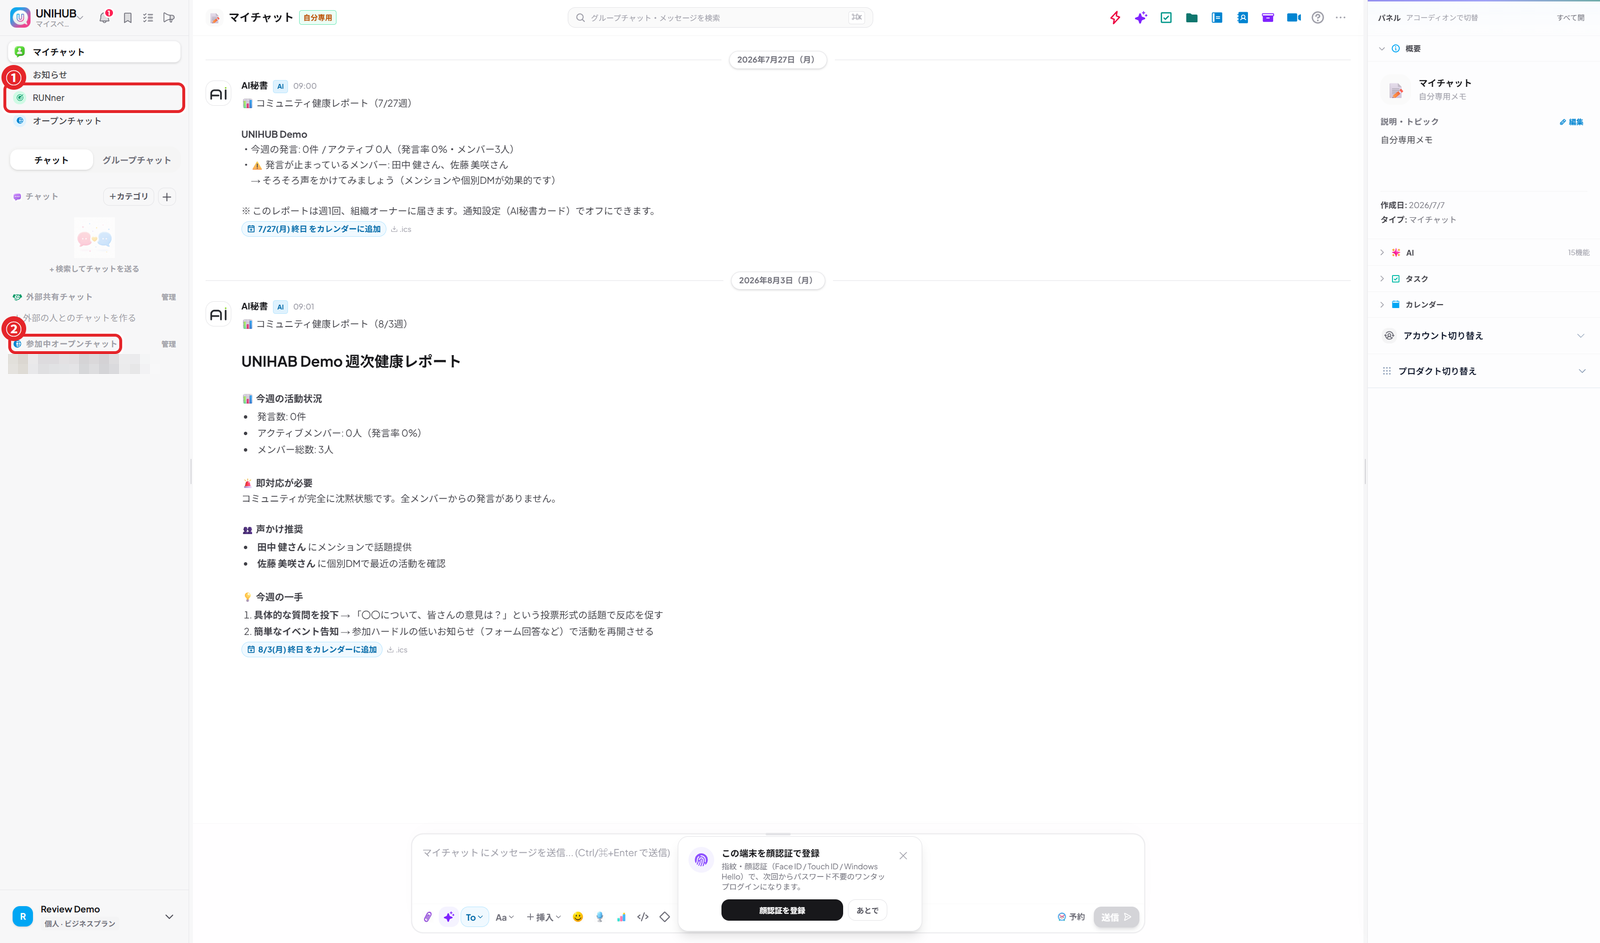
Task: Open the purple archive box icon
Action: pos(1268,18)
